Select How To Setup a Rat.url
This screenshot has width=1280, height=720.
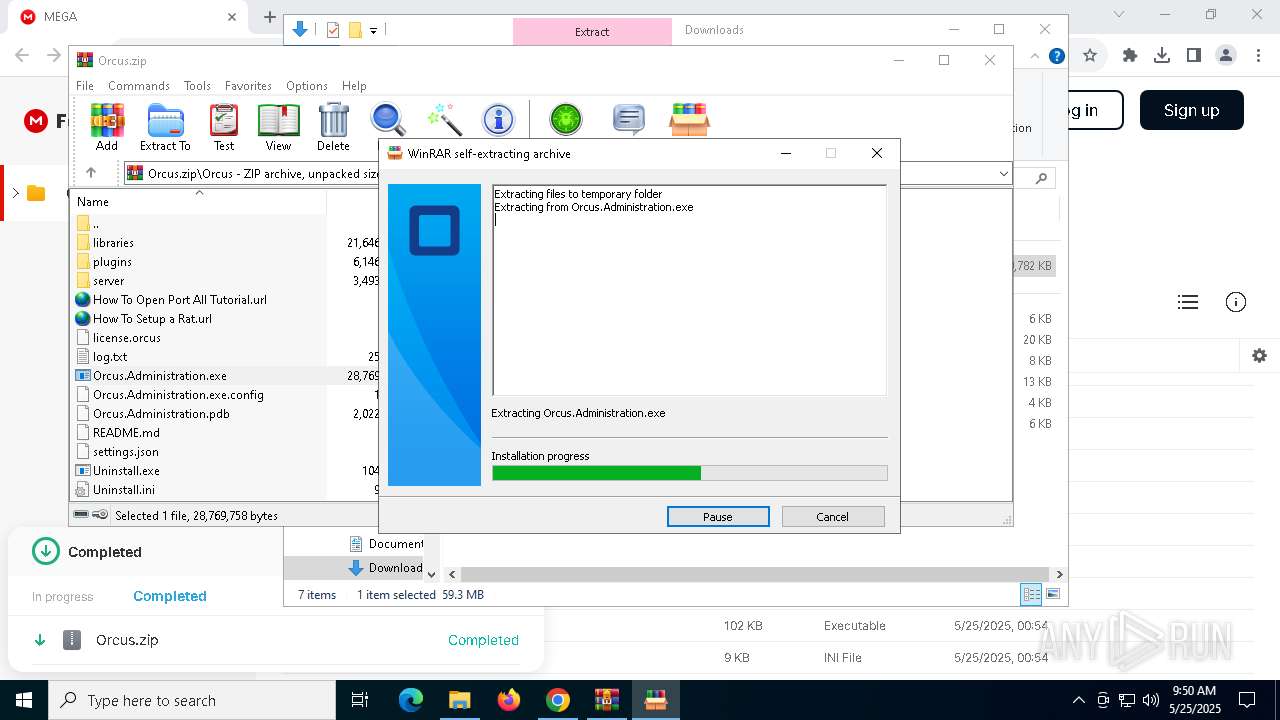(152, 319)
